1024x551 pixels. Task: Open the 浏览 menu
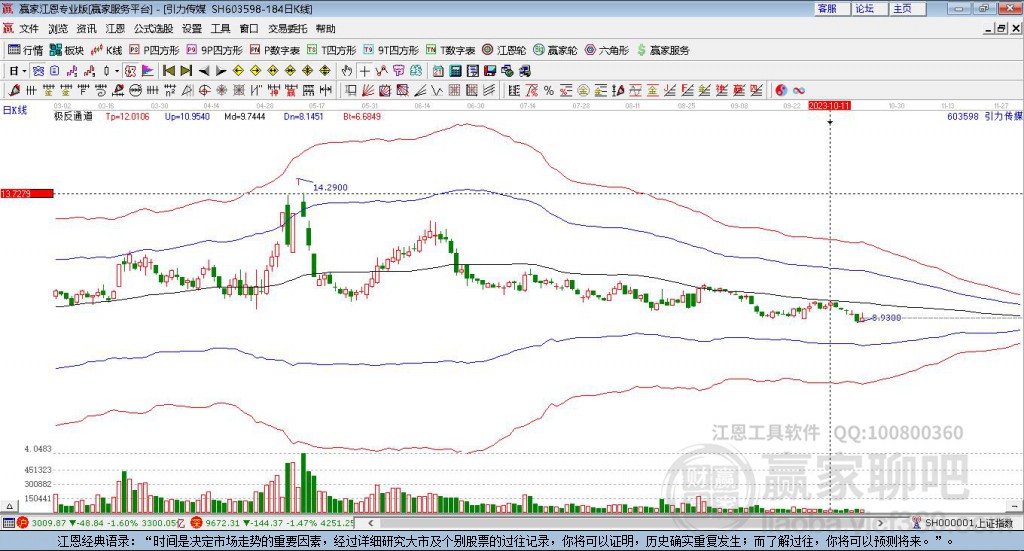(x=57, y=29)
